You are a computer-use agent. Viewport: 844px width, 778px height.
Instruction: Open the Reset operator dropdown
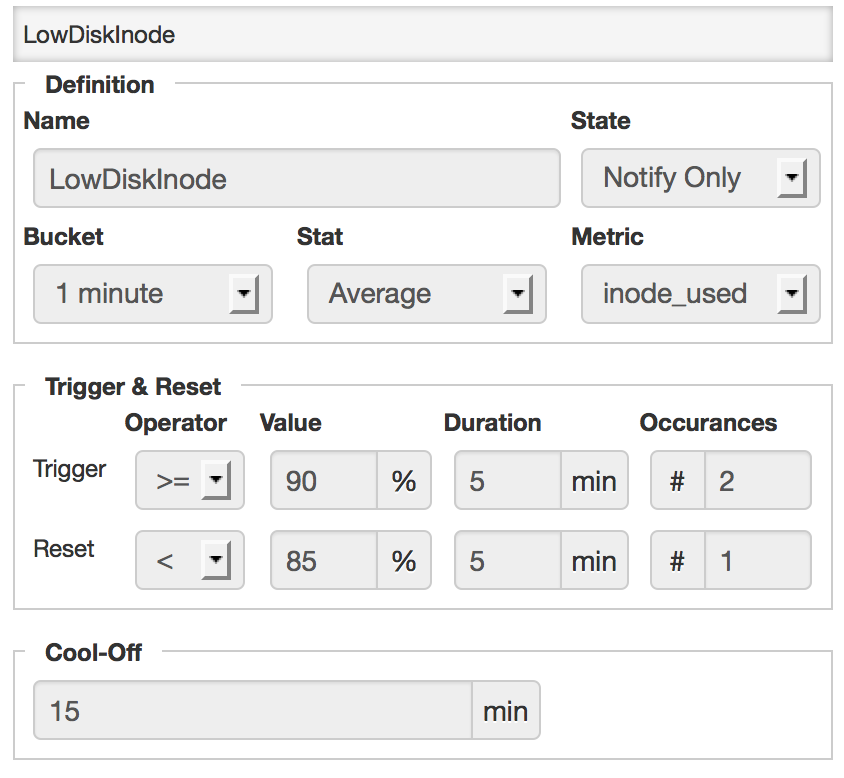pyautogui.click(x=189, y=561)
